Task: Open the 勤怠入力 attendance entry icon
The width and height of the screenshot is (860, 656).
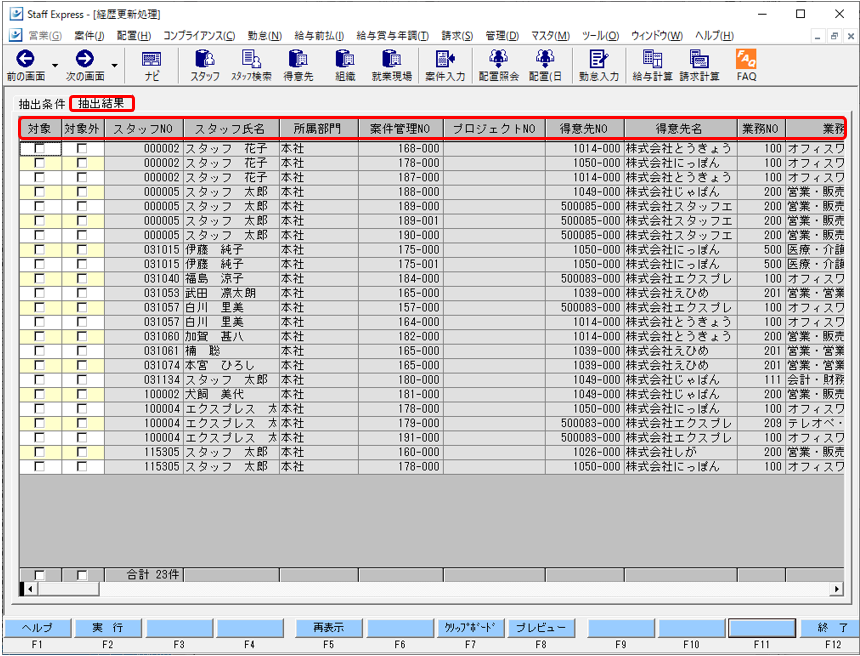Action: point(598,65)
